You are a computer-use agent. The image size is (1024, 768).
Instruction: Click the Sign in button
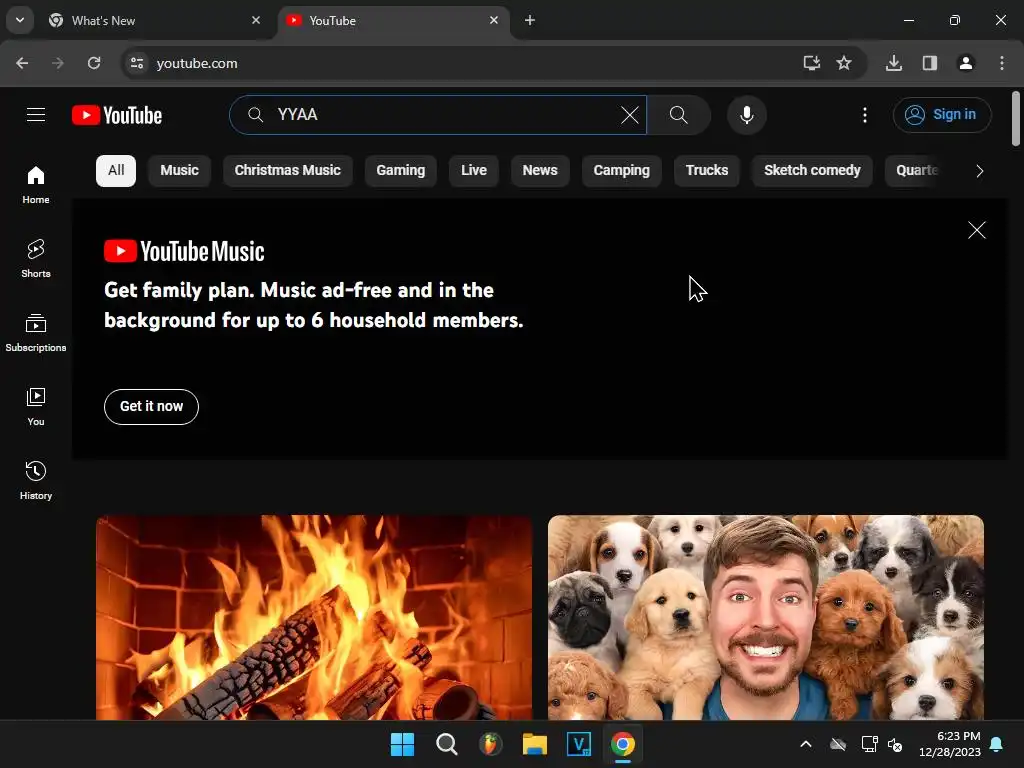pyautogui.click(x=942, y=115)
